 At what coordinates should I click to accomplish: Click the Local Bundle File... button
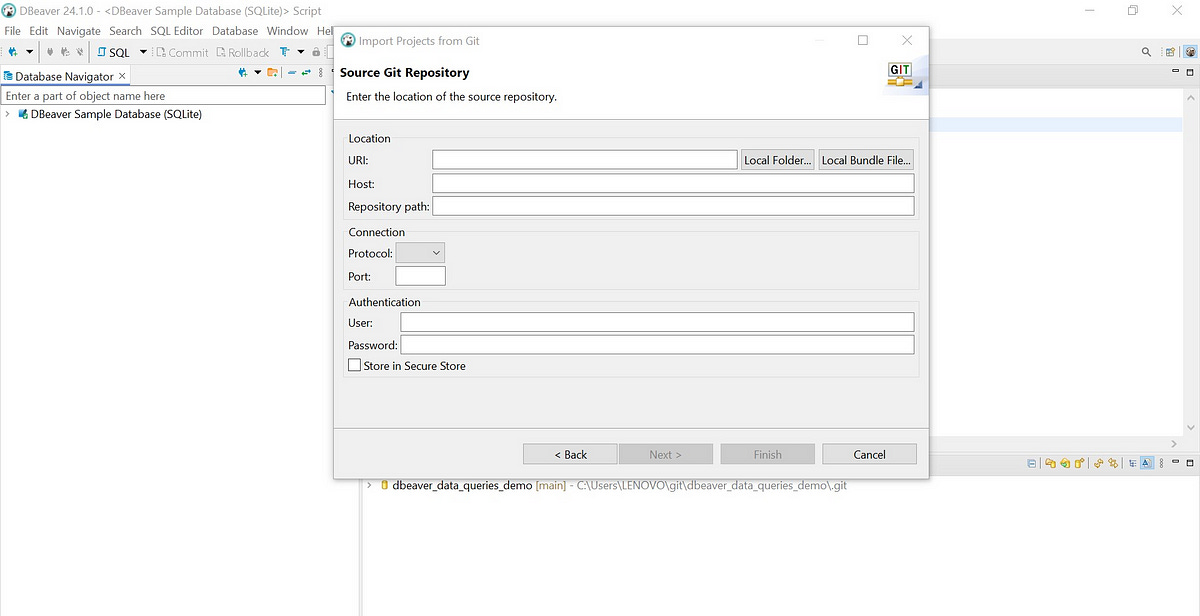[x=866, y=160]
